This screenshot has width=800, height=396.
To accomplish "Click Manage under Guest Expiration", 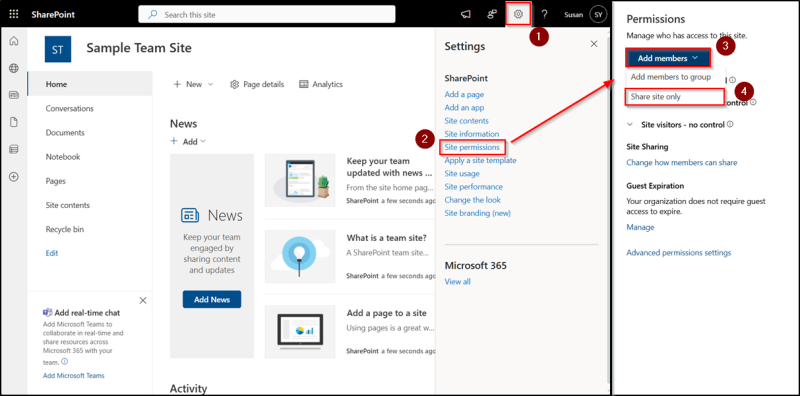I will click(x=640, y=227).
